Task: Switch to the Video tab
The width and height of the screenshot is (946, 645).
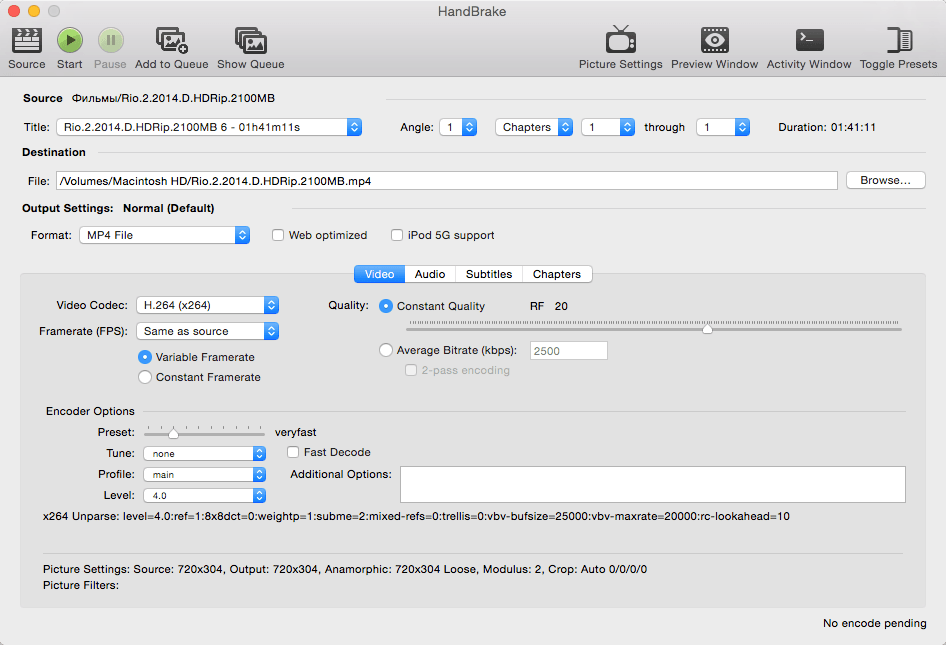Action: point(379,274)
